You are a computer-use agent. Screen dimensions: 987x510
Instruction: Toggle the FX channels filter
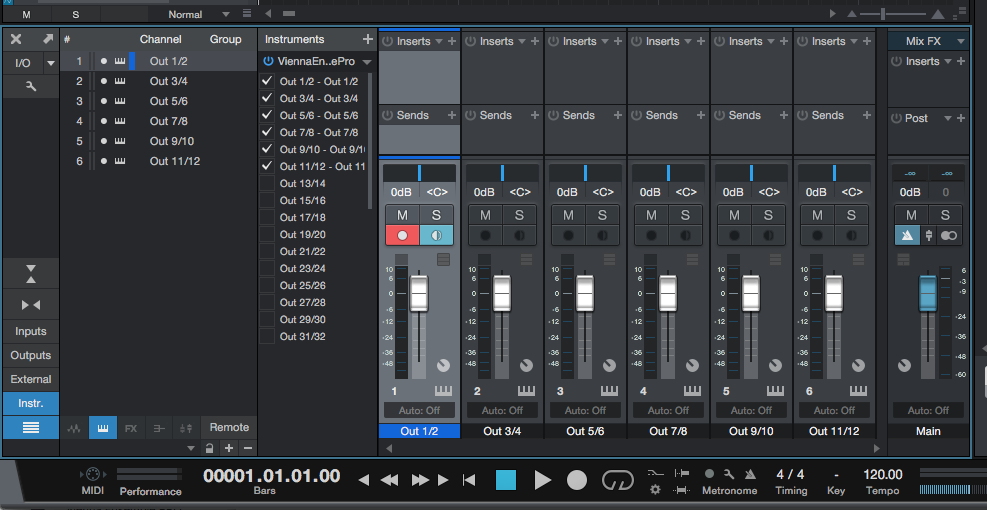130,428
